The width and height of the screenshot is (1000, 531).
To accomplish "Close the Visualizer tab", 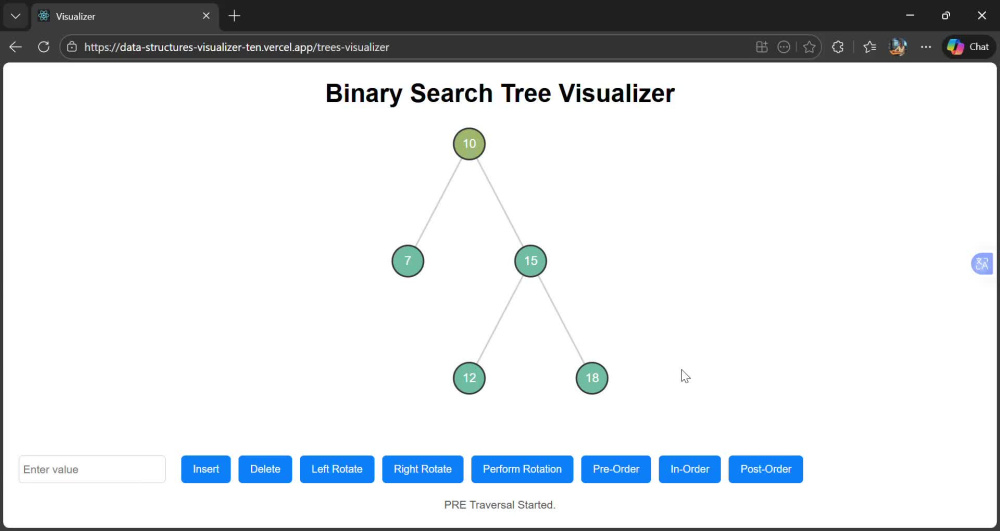I will 206,16.
